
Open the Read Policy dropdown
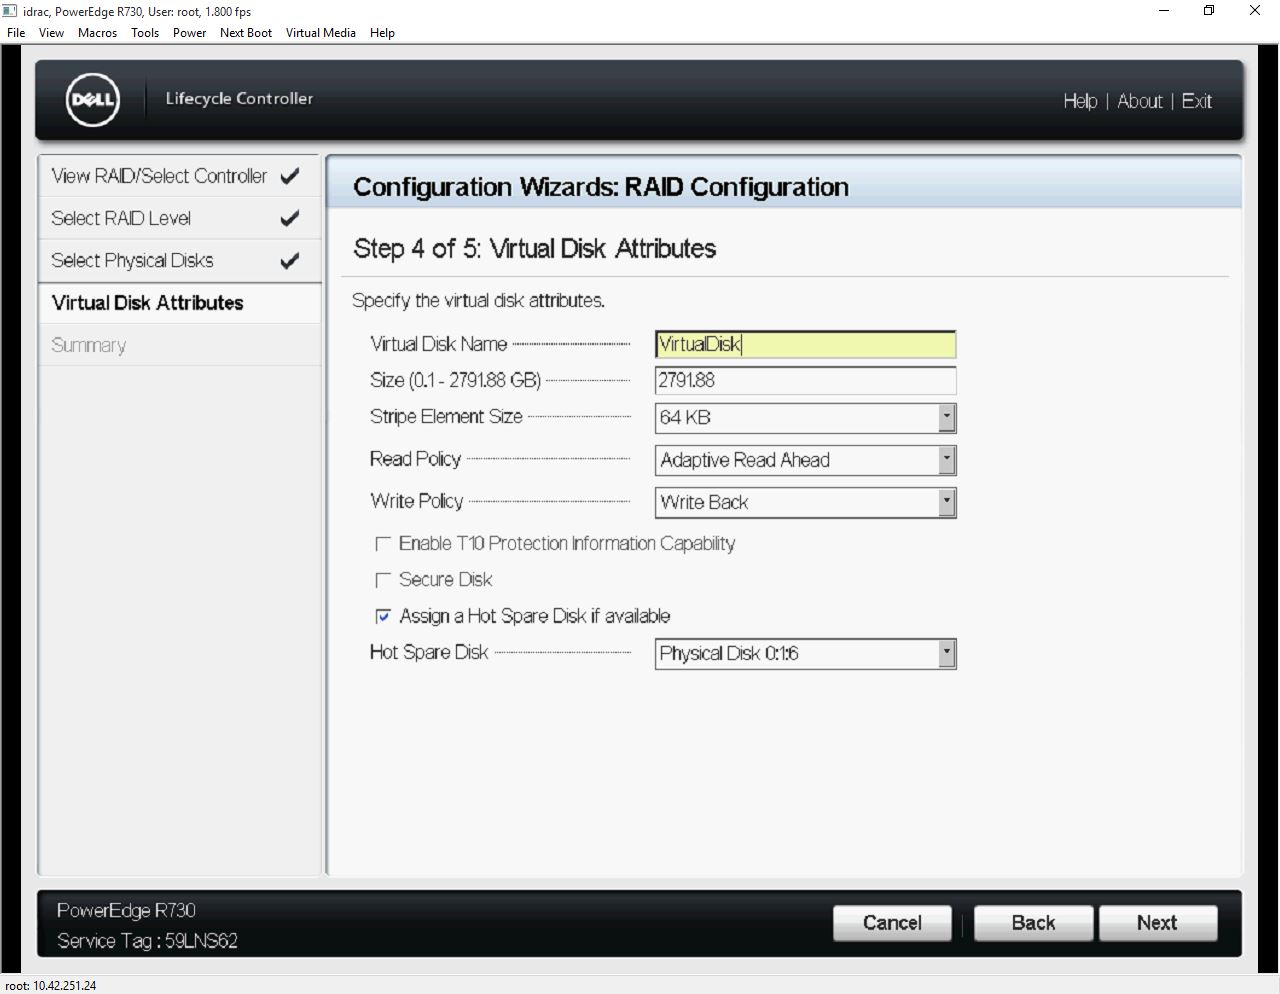coord(805,460)
